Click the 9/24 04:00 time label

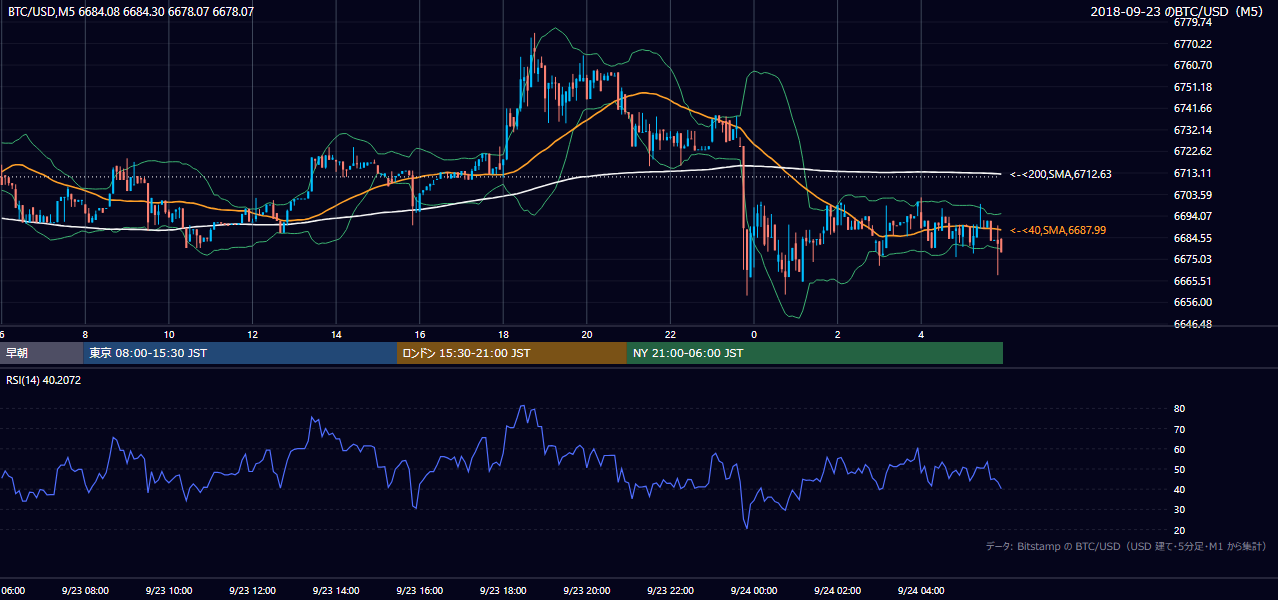point(922,591)
